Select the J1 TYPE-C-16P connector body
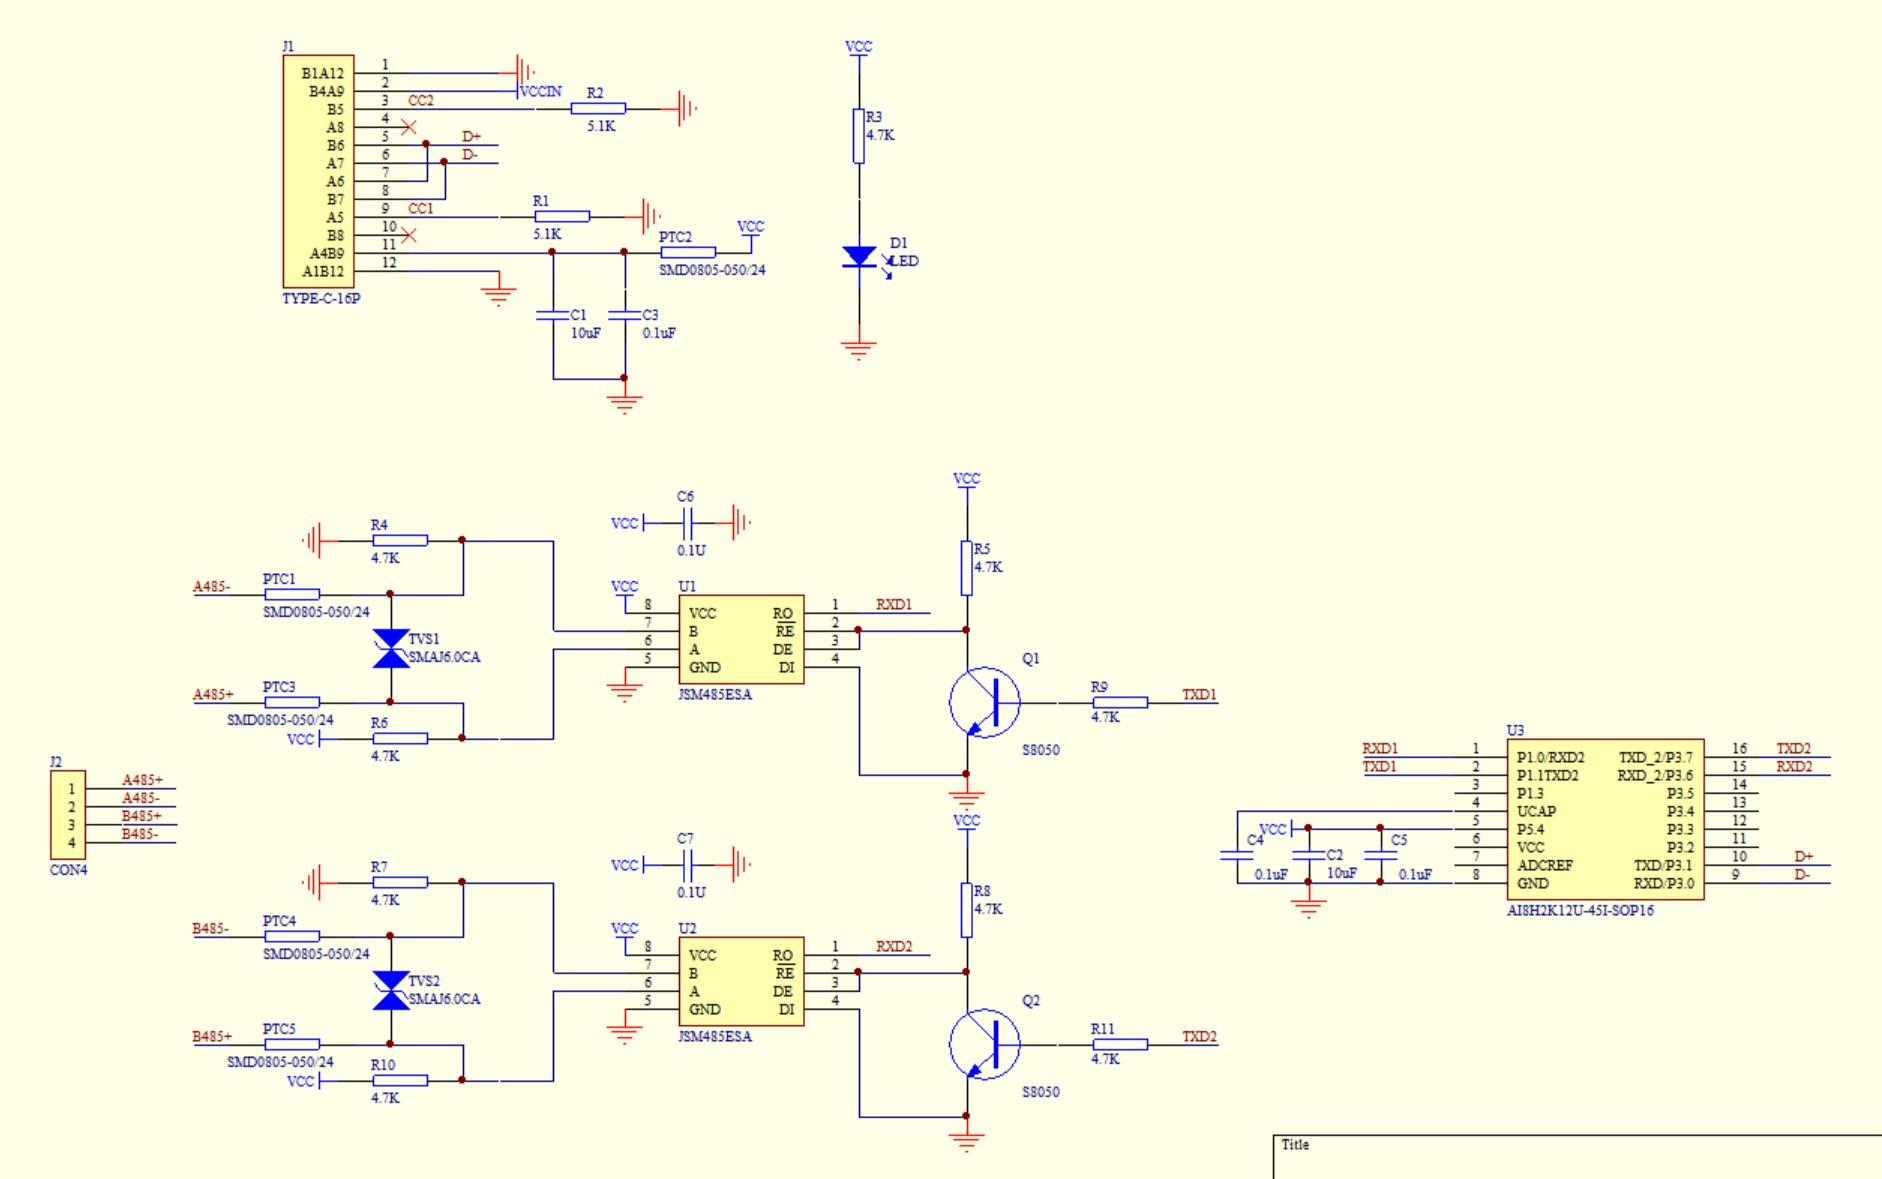Screen dimensions: 1882x1179 tap(318, 171)
